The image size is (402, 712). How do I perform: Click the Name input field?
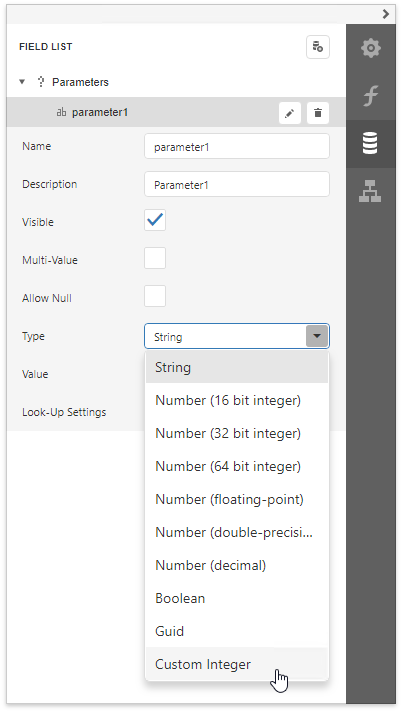[x=237, y=146]
